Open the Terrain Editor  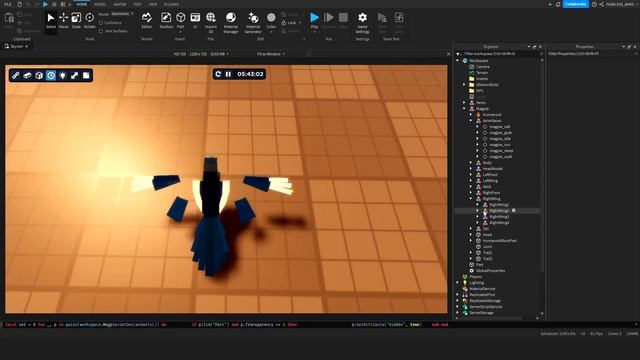point(147,21)
